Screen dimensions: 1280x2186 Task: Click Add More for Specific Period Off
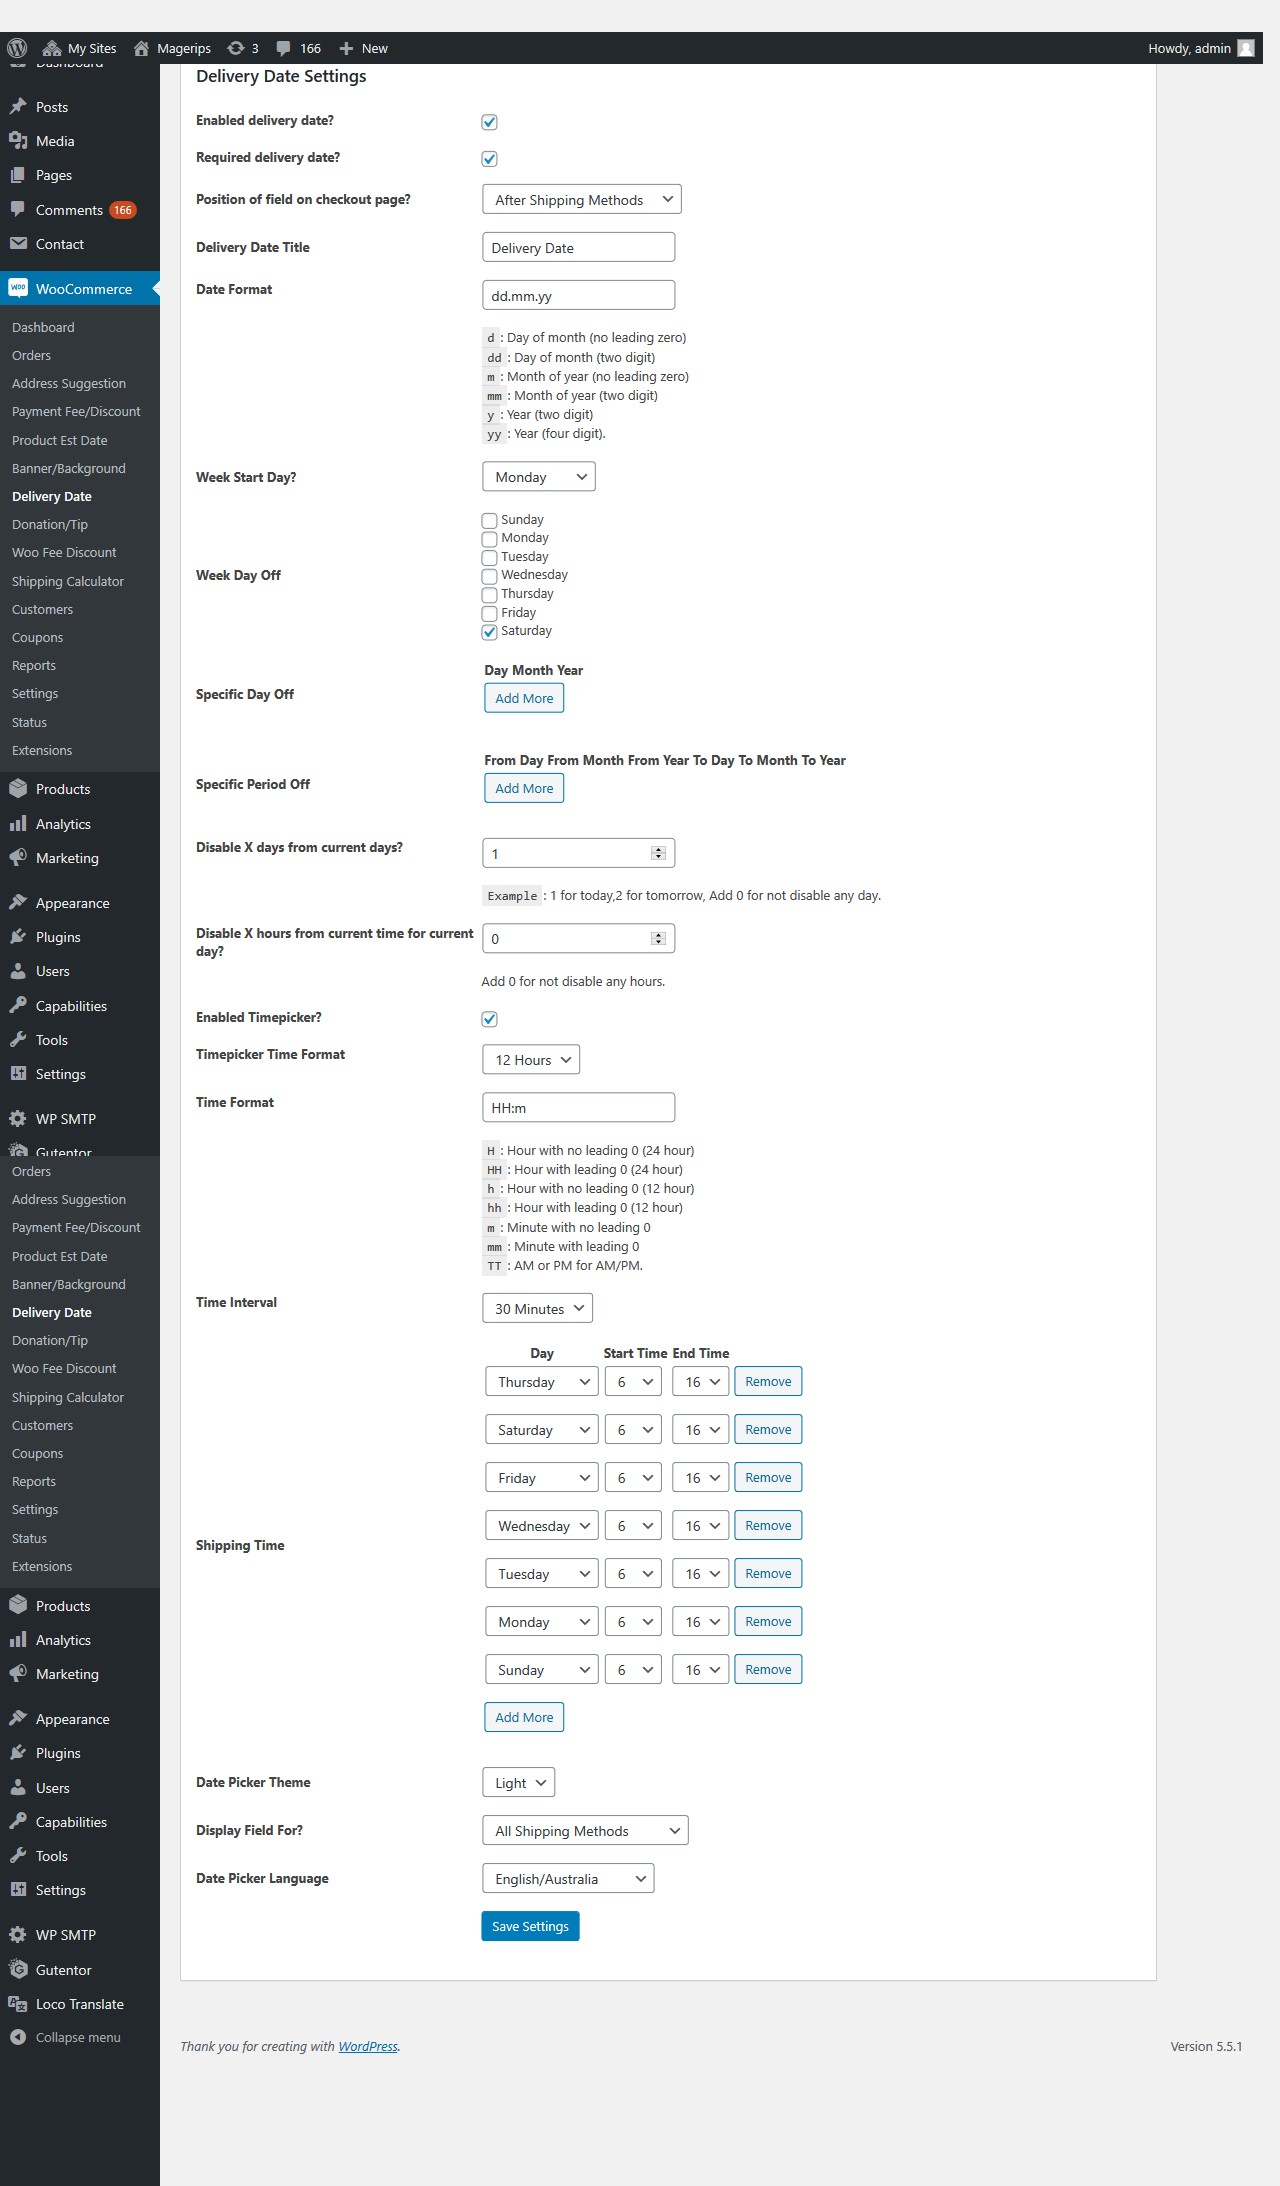[x=524, y=788]
